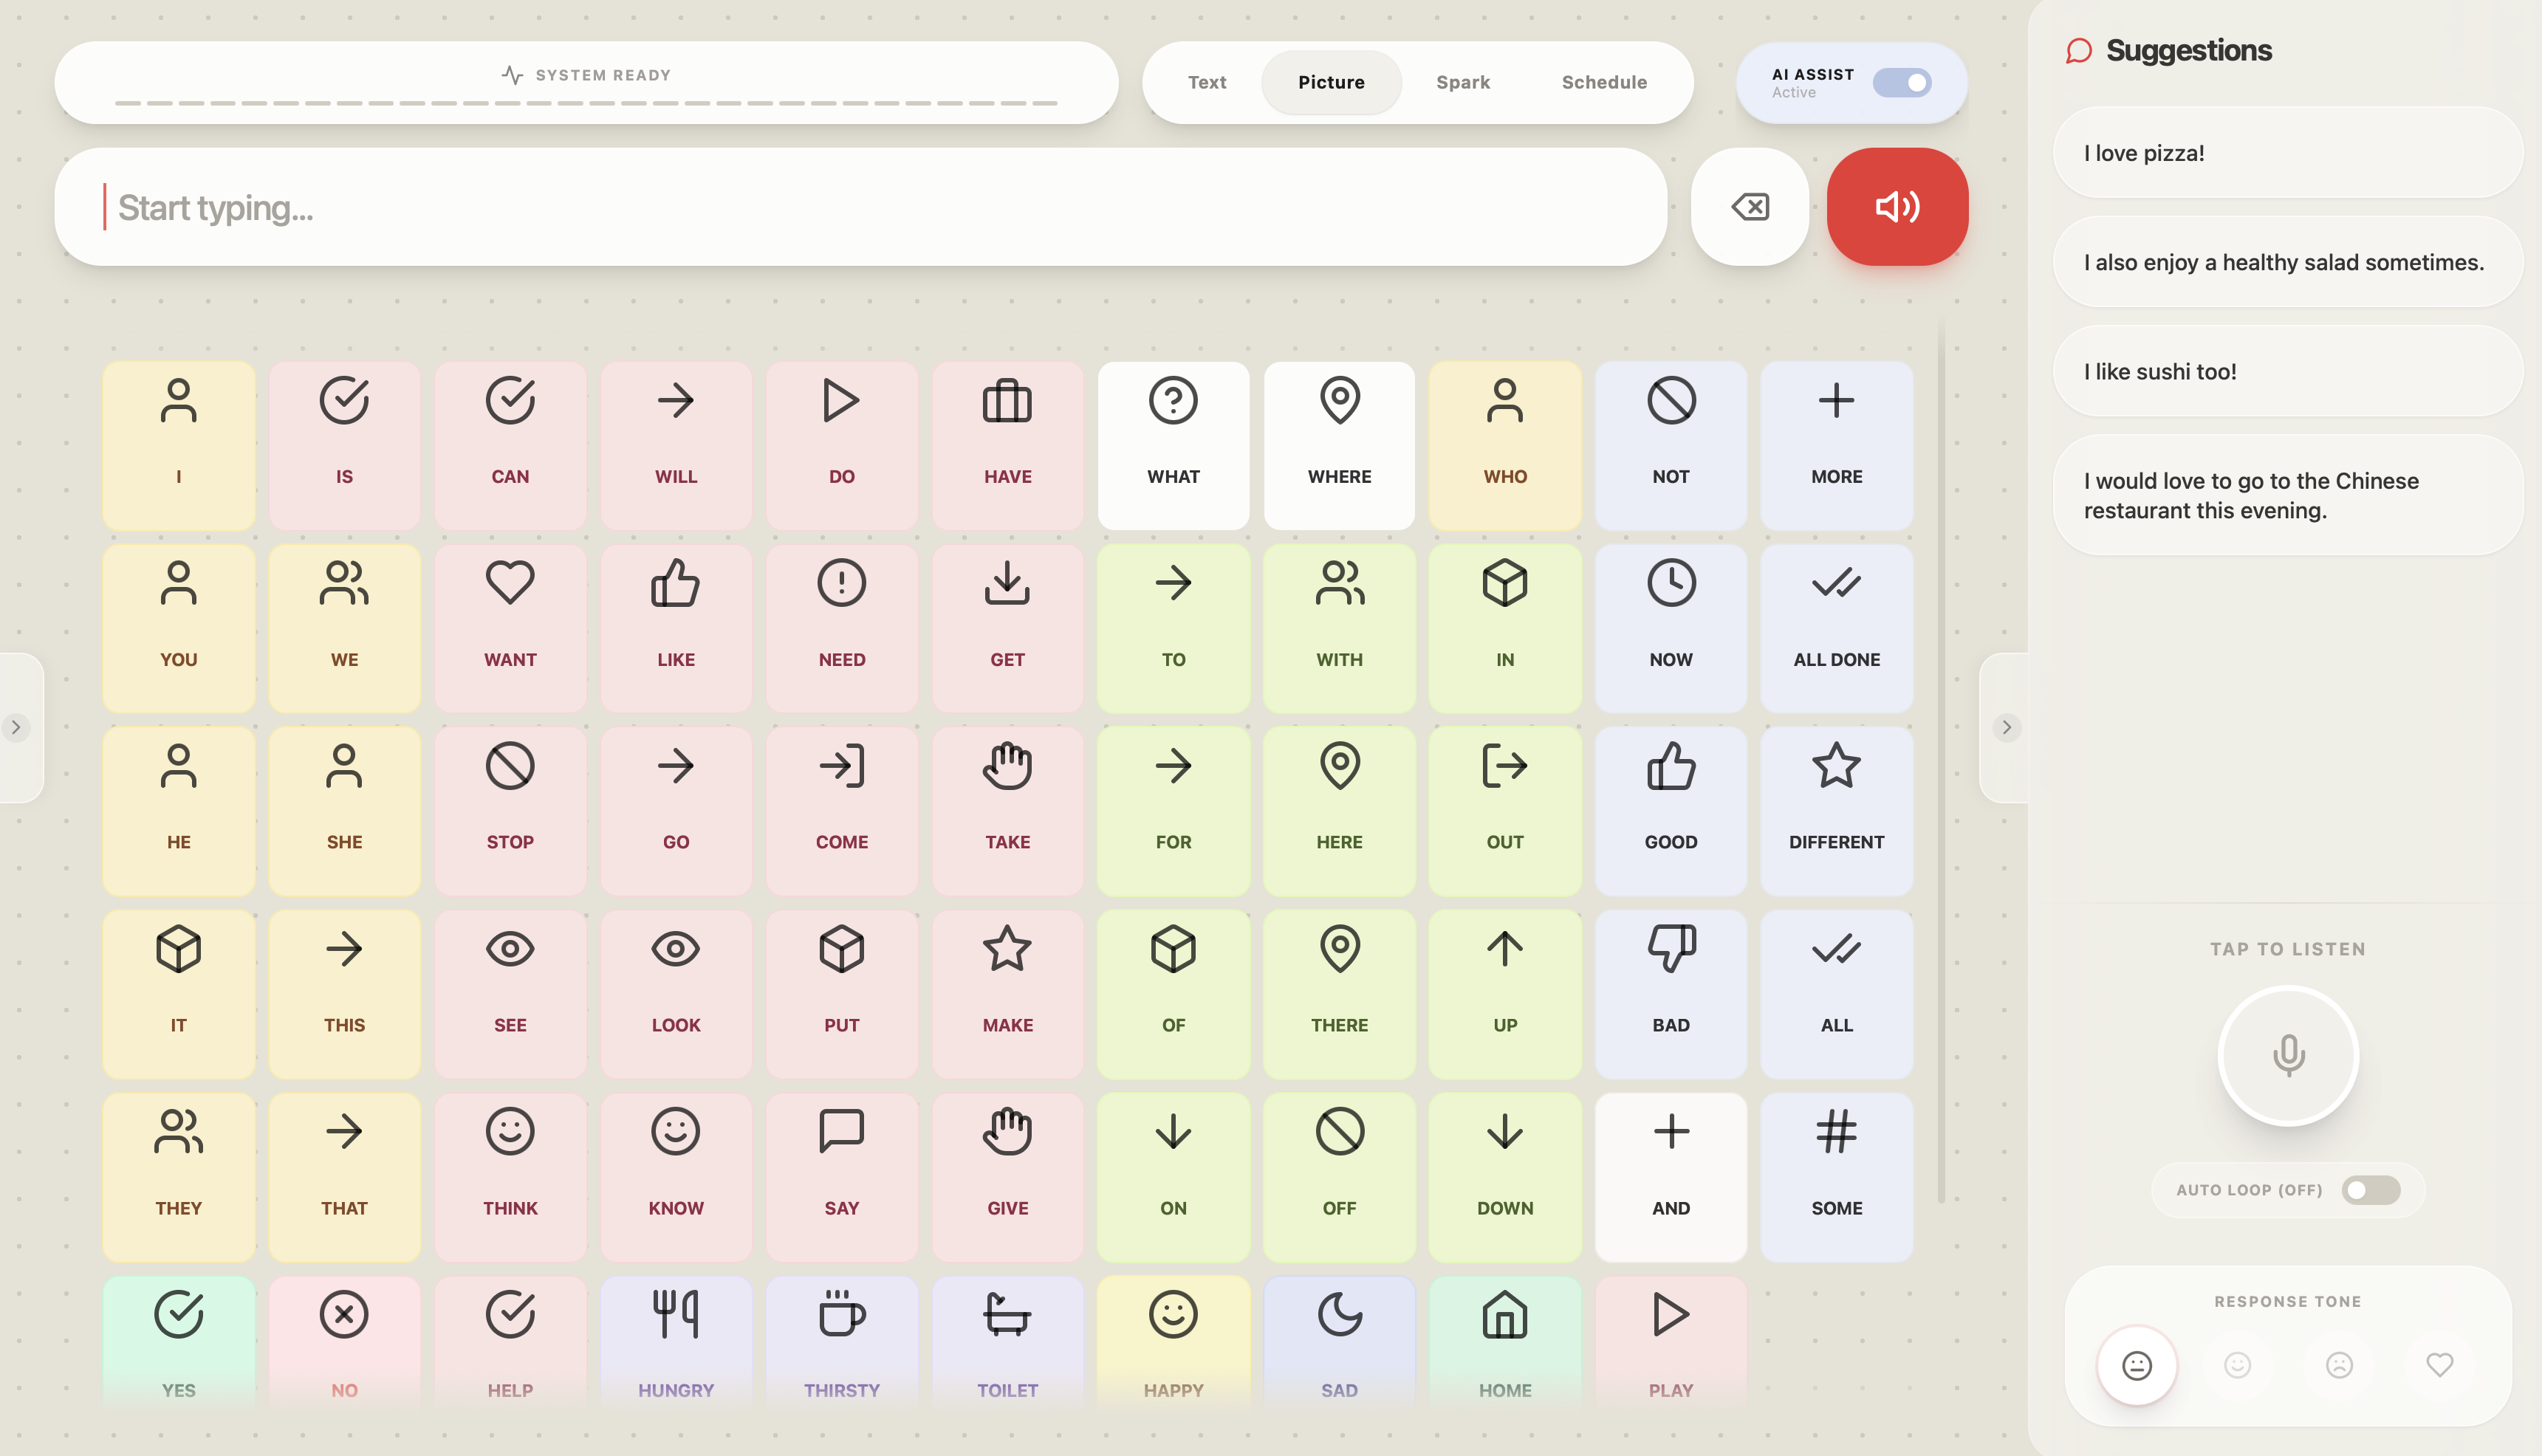Choose the BAD thumbs-down tile
Image resolution: width=2542 pixels, height=1456 pixels.
[1670, 993]
